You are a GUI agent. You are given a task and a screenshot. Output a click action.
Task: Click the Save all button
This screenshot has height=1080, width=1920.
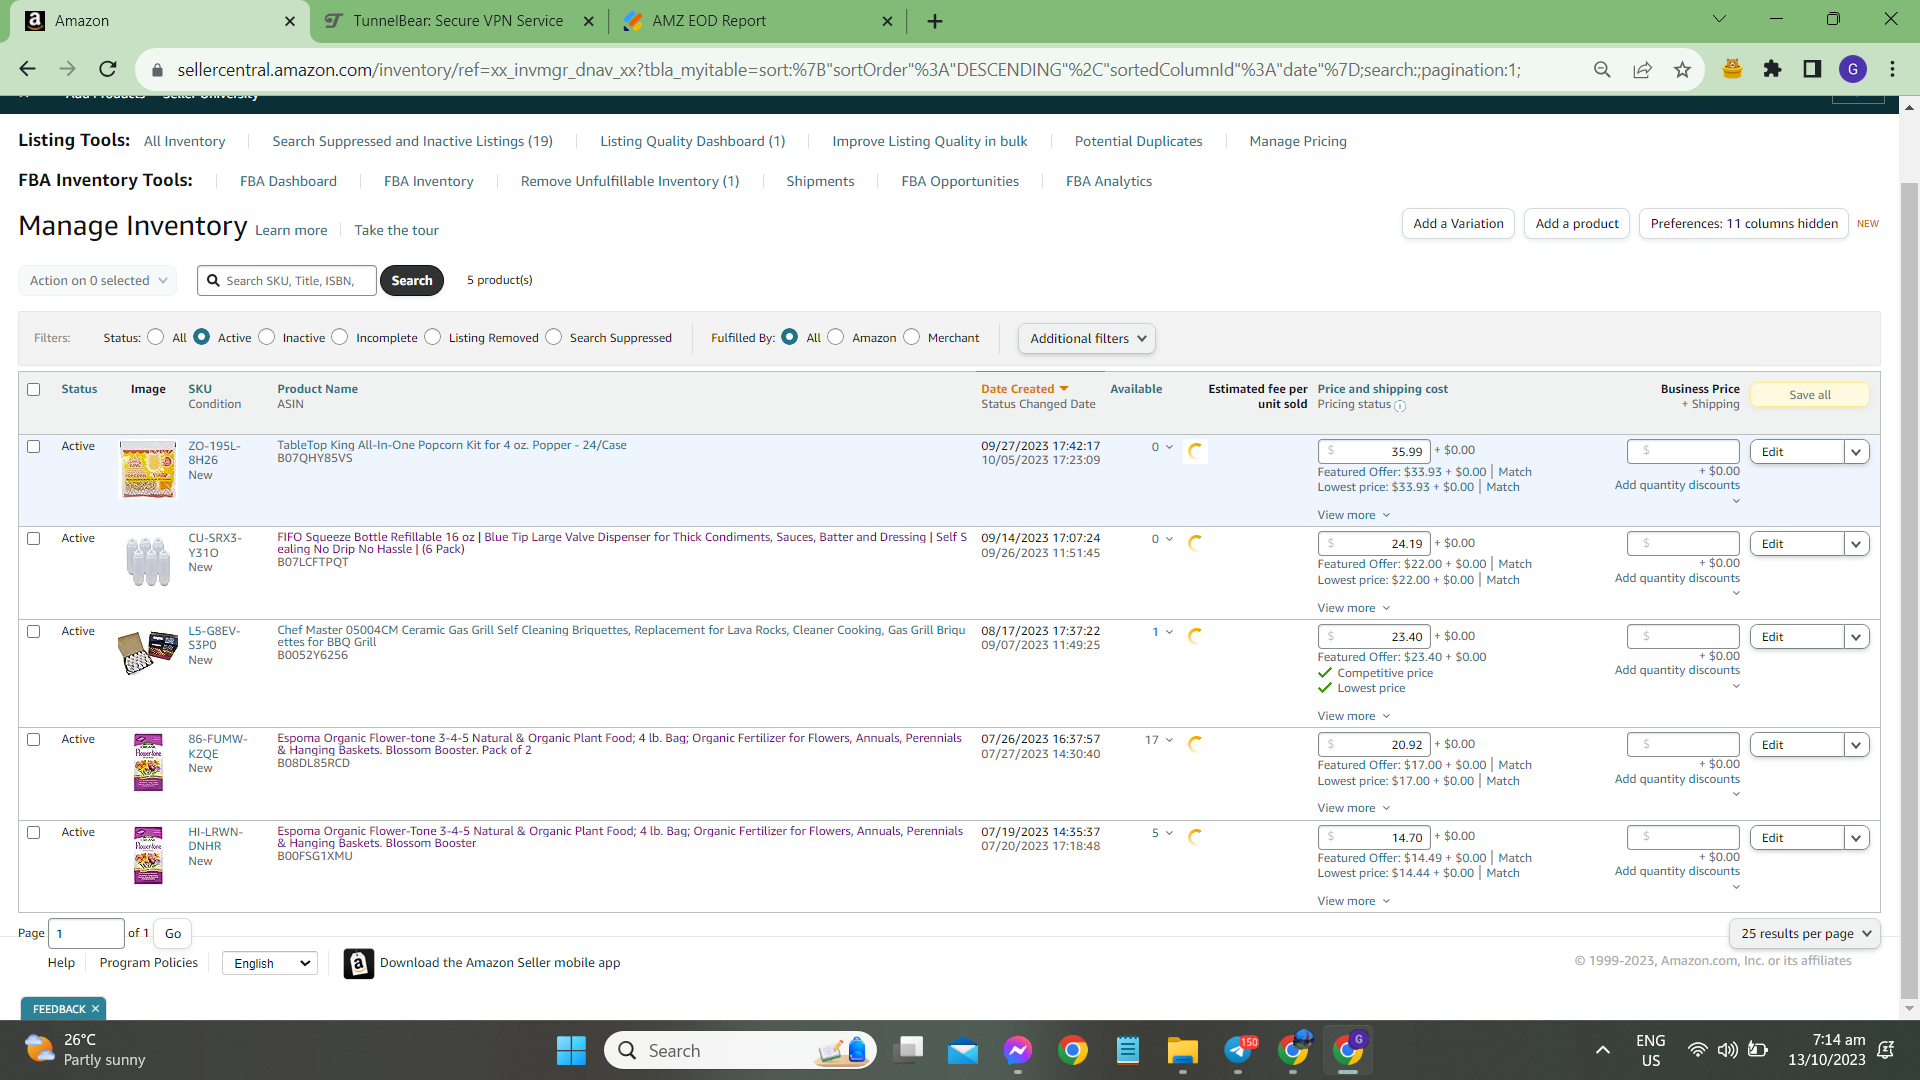coord(1810,395)
